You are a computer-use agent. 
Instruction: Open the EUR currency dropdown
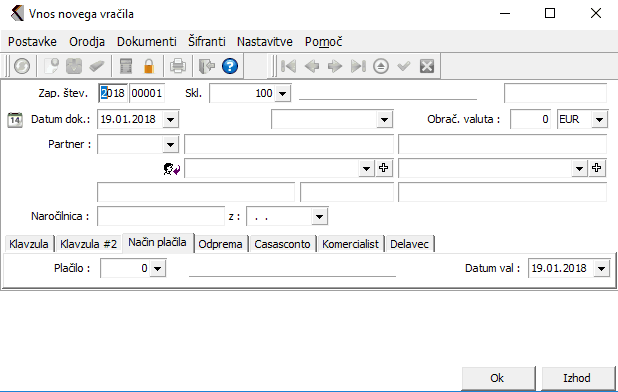(599, 119)
